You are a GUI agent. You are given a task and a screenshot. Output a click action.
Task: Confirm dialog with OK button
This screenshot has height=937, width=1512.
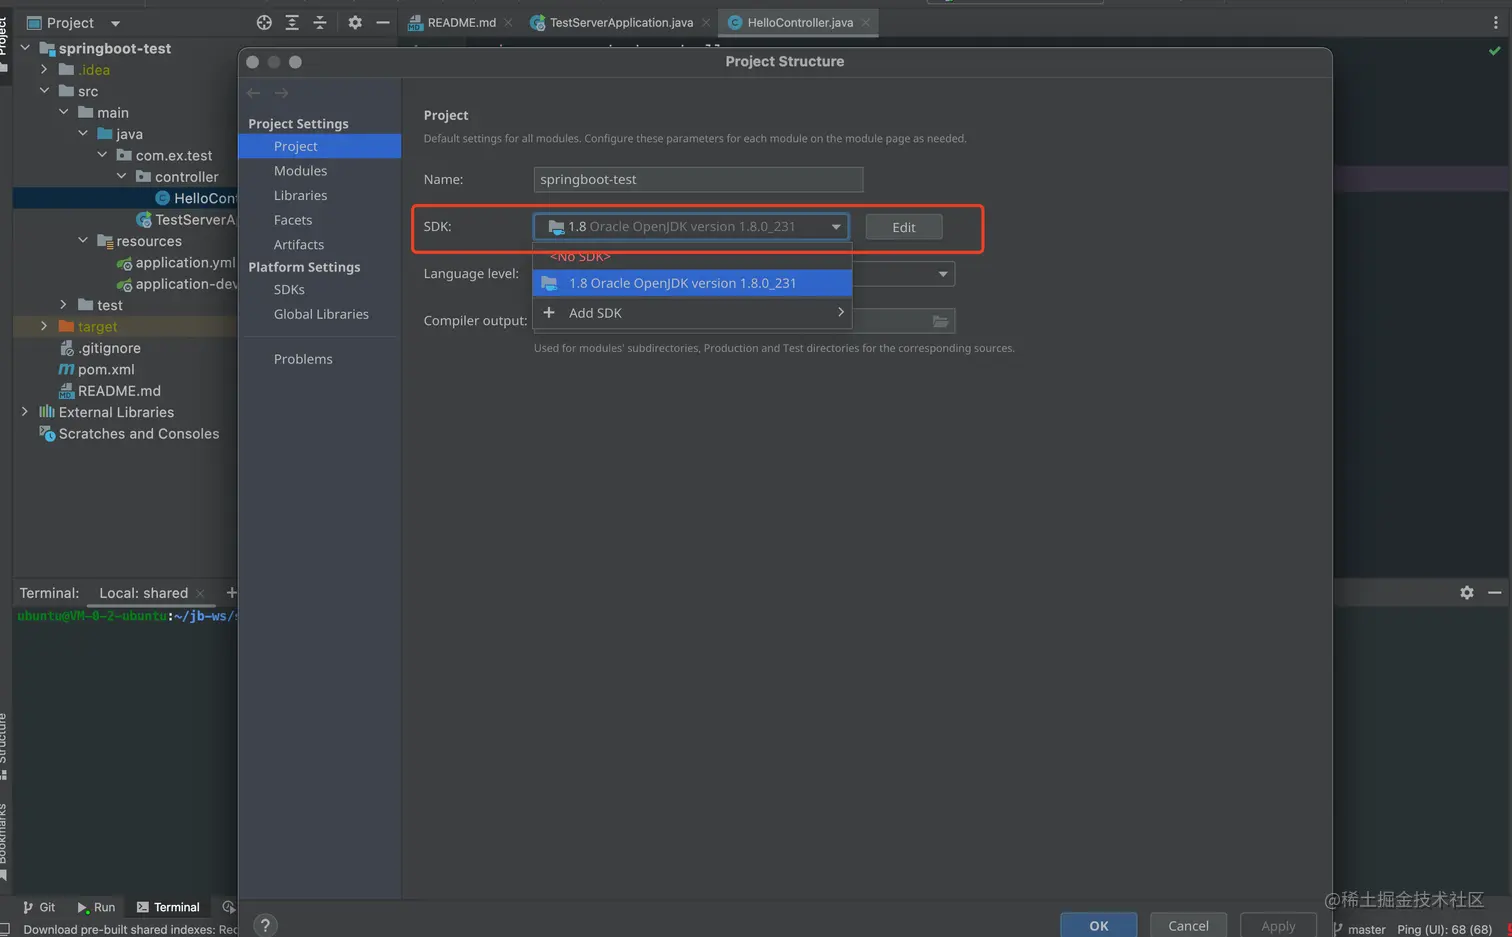point(1098,925)
